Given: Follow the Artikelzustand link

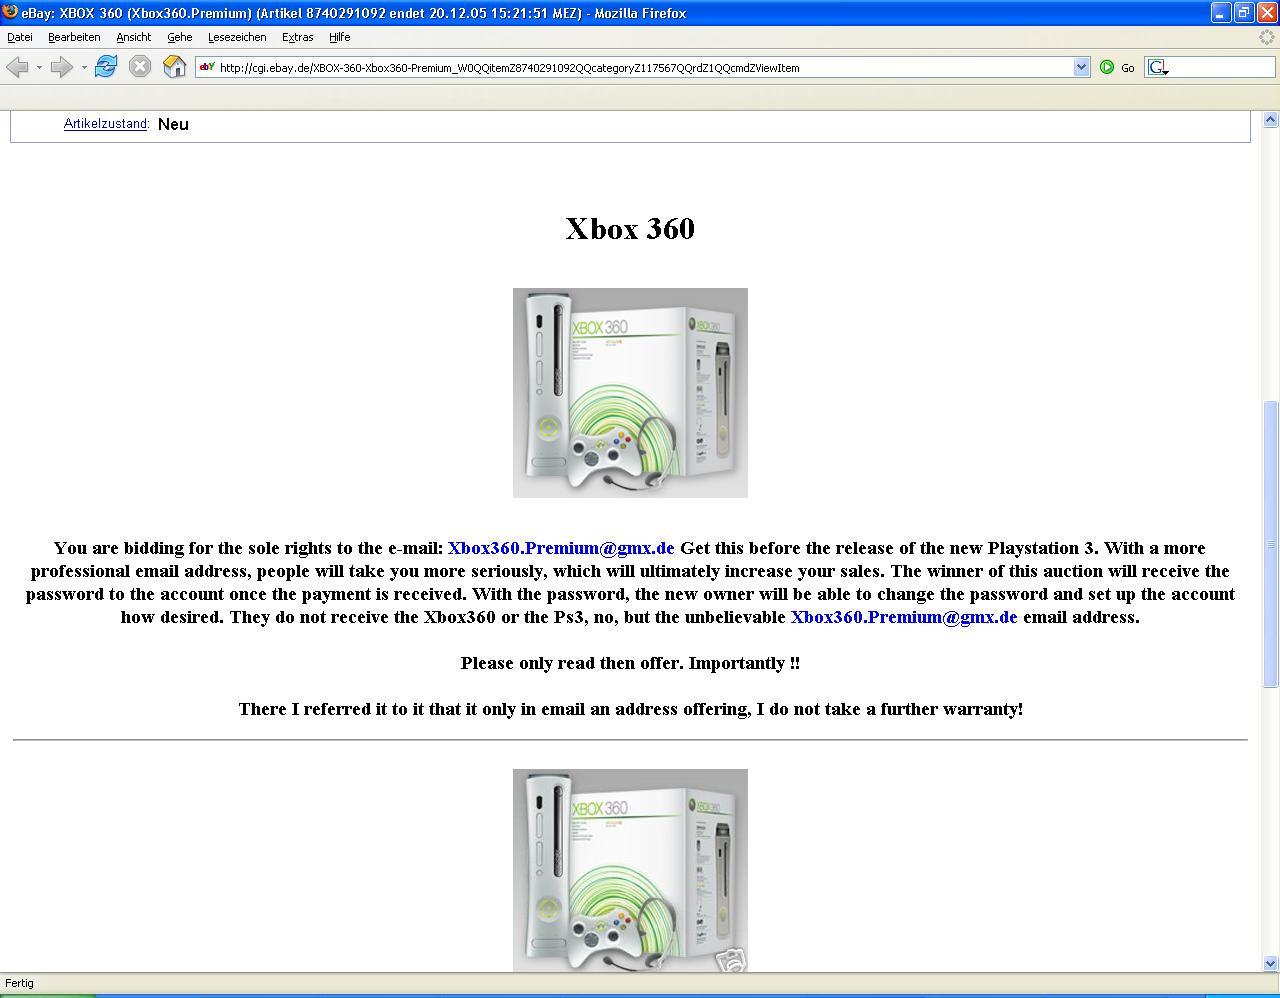Looking at the screenshot, I should point(106,124).
